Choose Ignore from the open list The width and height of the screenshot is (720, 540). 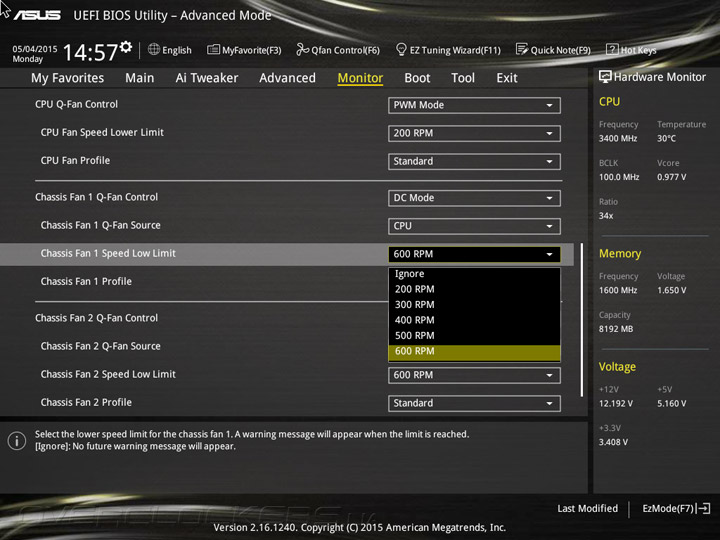pos(474,274)
